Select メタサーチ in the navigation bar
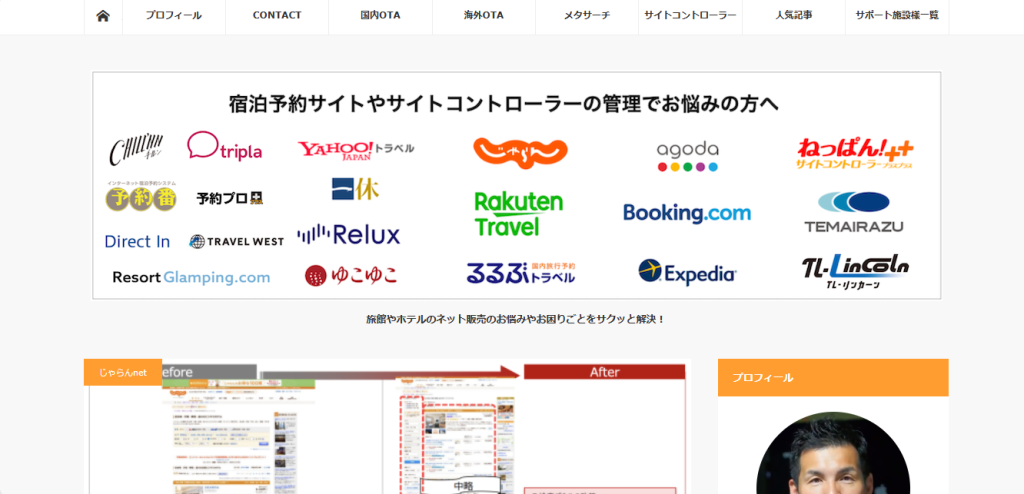This screenshot has height=494, width=1024. [x=586, y=16]
